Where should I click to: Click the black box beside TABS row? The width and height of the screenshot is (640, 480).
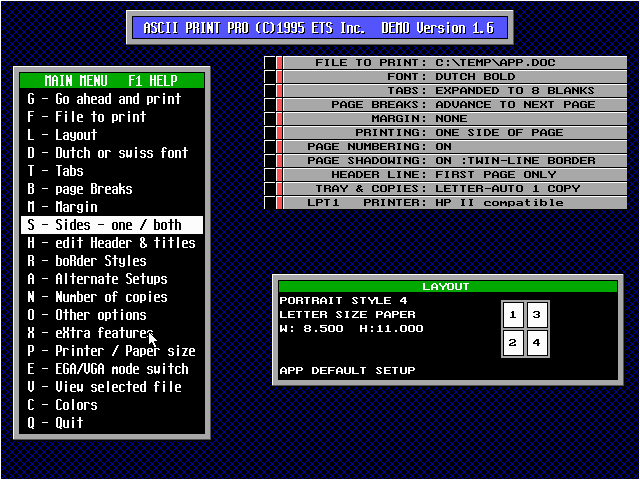tap(270, 91)
